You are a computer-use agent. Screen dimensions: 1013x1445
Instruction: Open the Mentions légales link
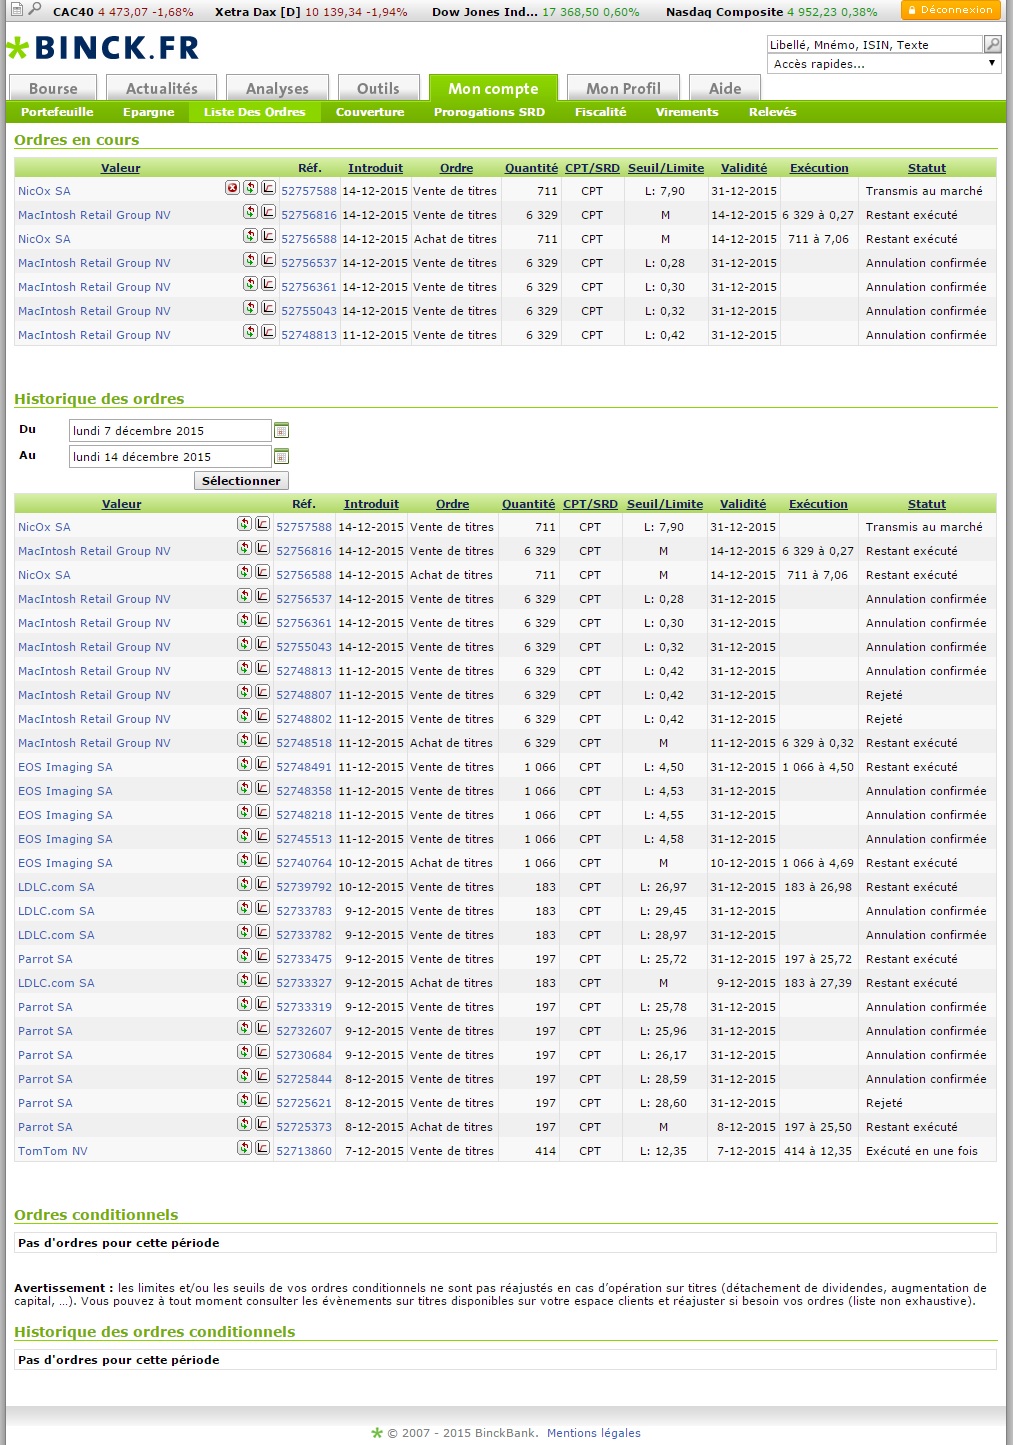coord(593,1433)
